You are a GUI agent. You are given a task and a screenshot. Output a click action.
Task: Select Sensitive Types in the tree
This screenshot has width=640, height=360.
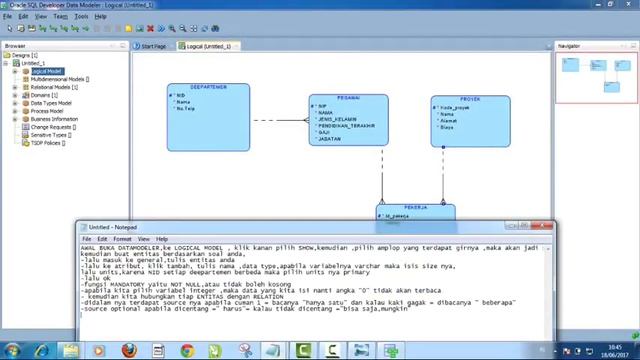51,135
